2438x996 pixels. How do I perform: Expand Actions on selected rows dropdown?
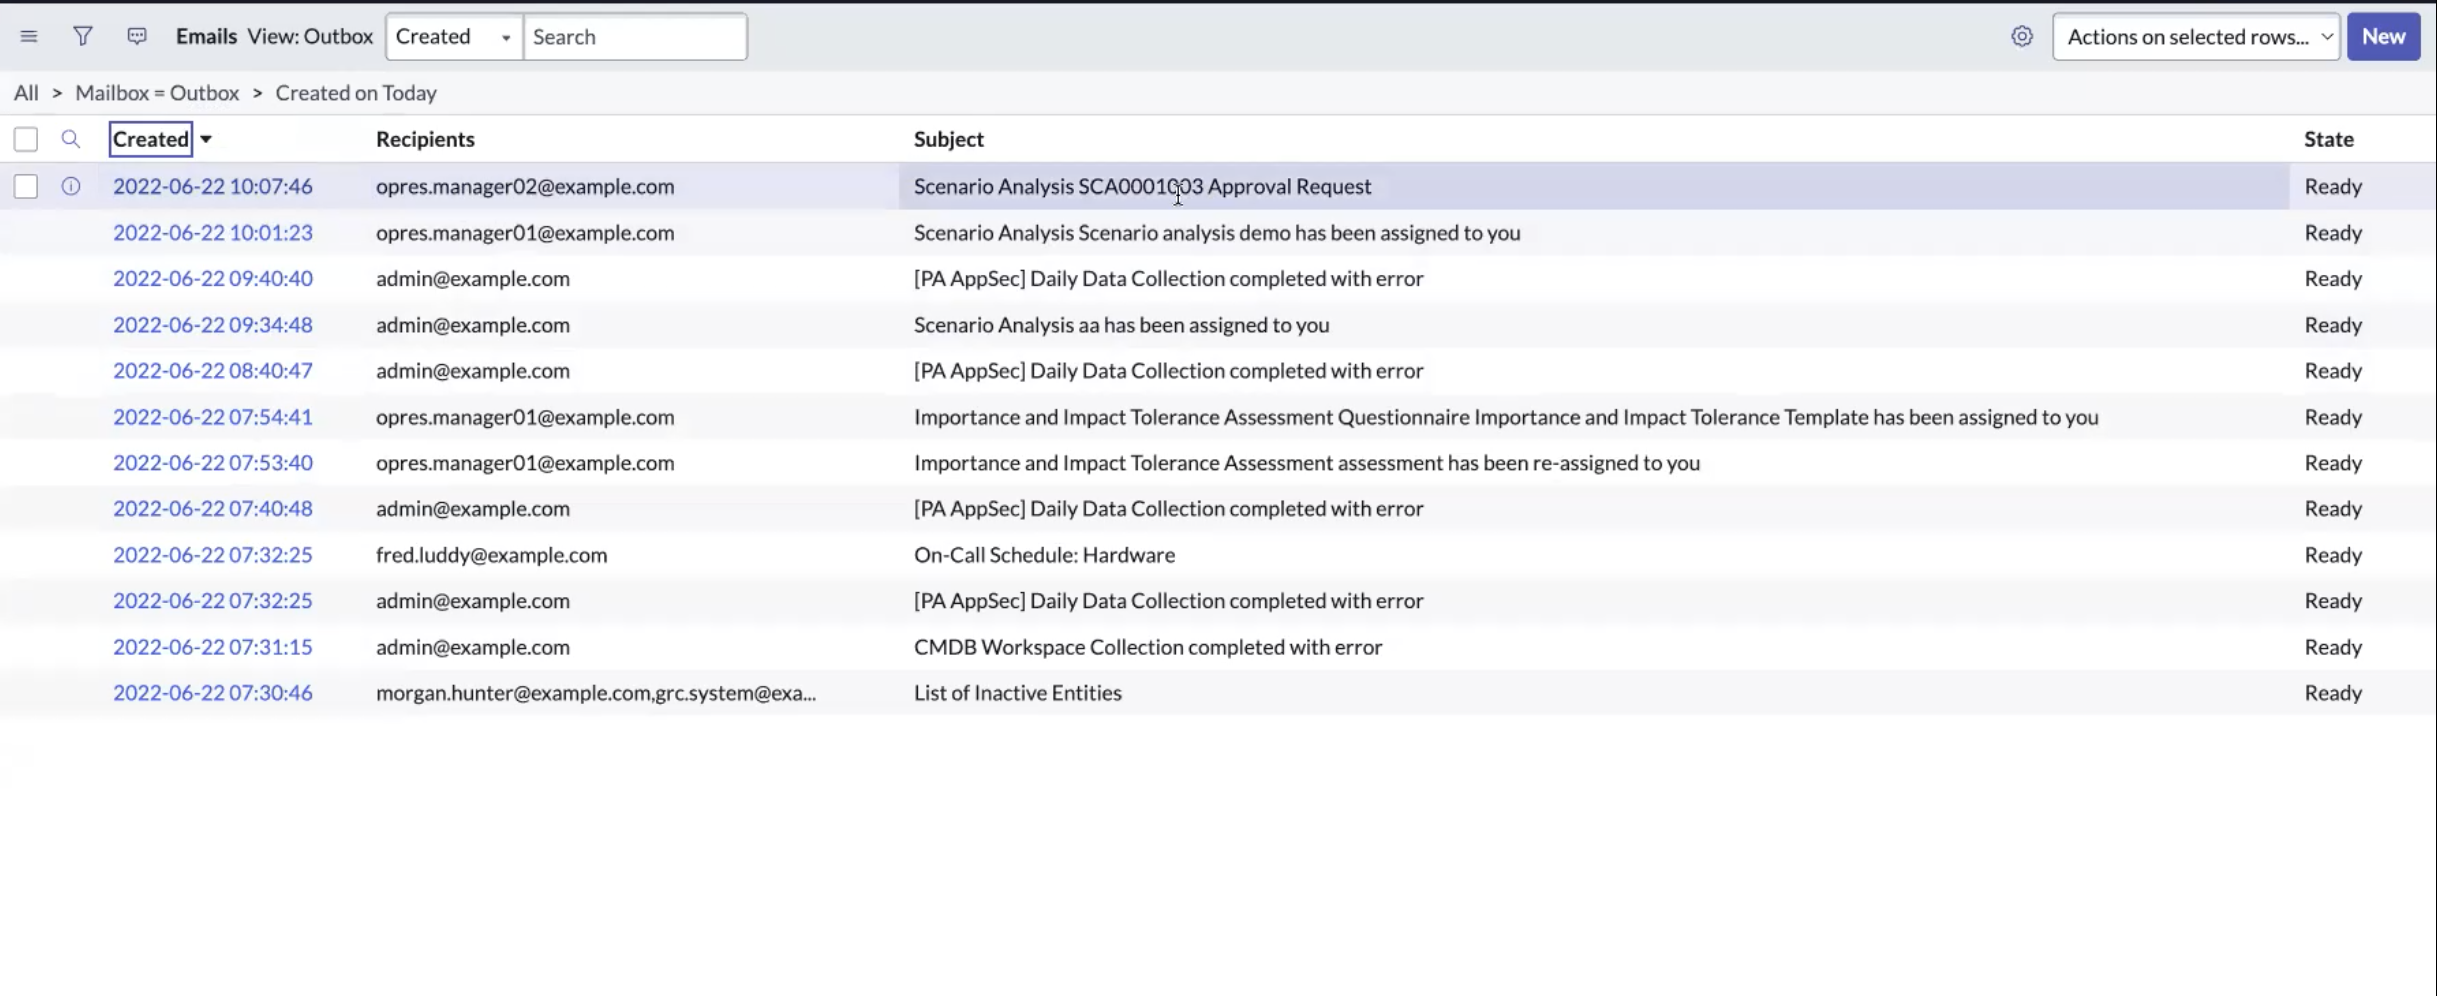(x=2196, y=37)
